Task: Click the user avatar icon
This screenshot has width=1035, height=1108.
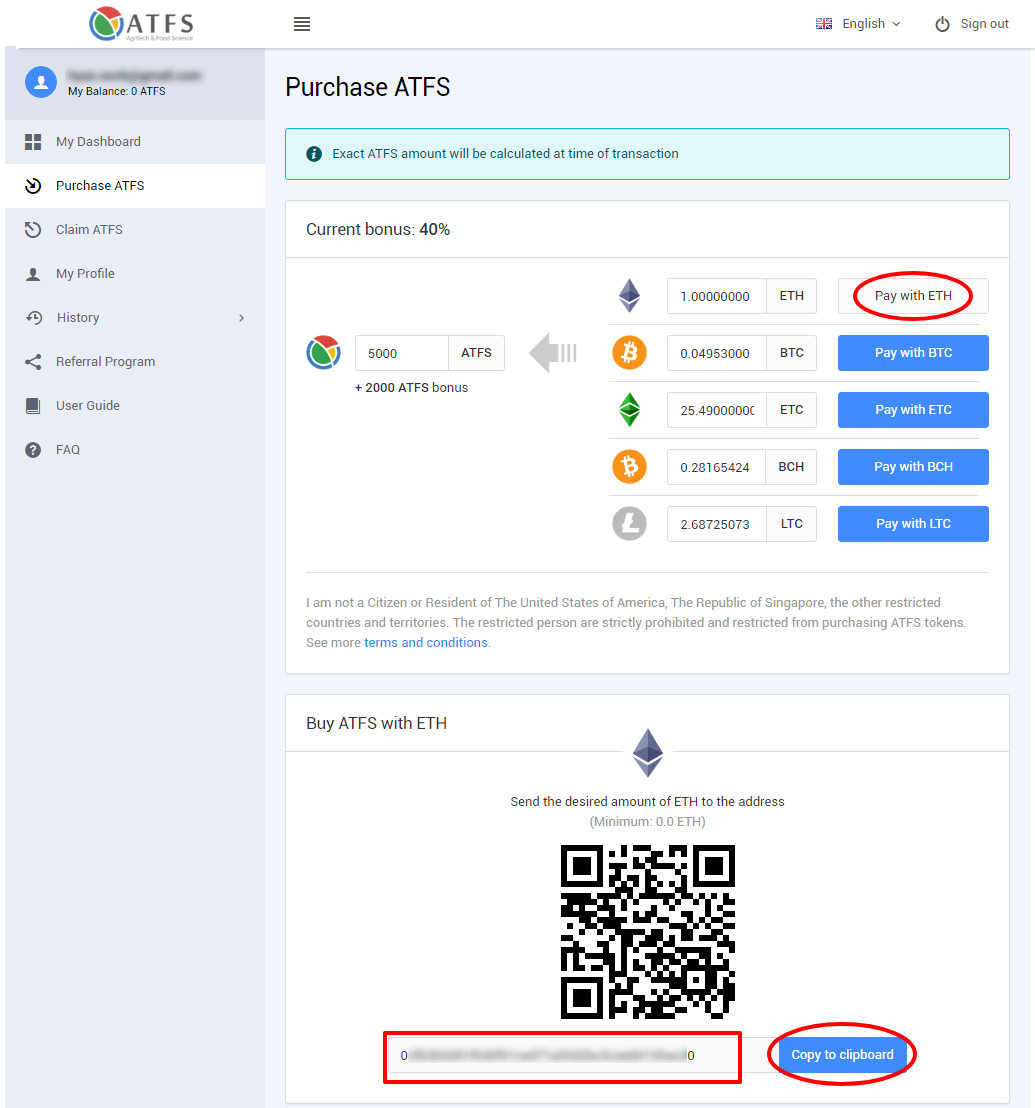Action: (x=41, y=82)
